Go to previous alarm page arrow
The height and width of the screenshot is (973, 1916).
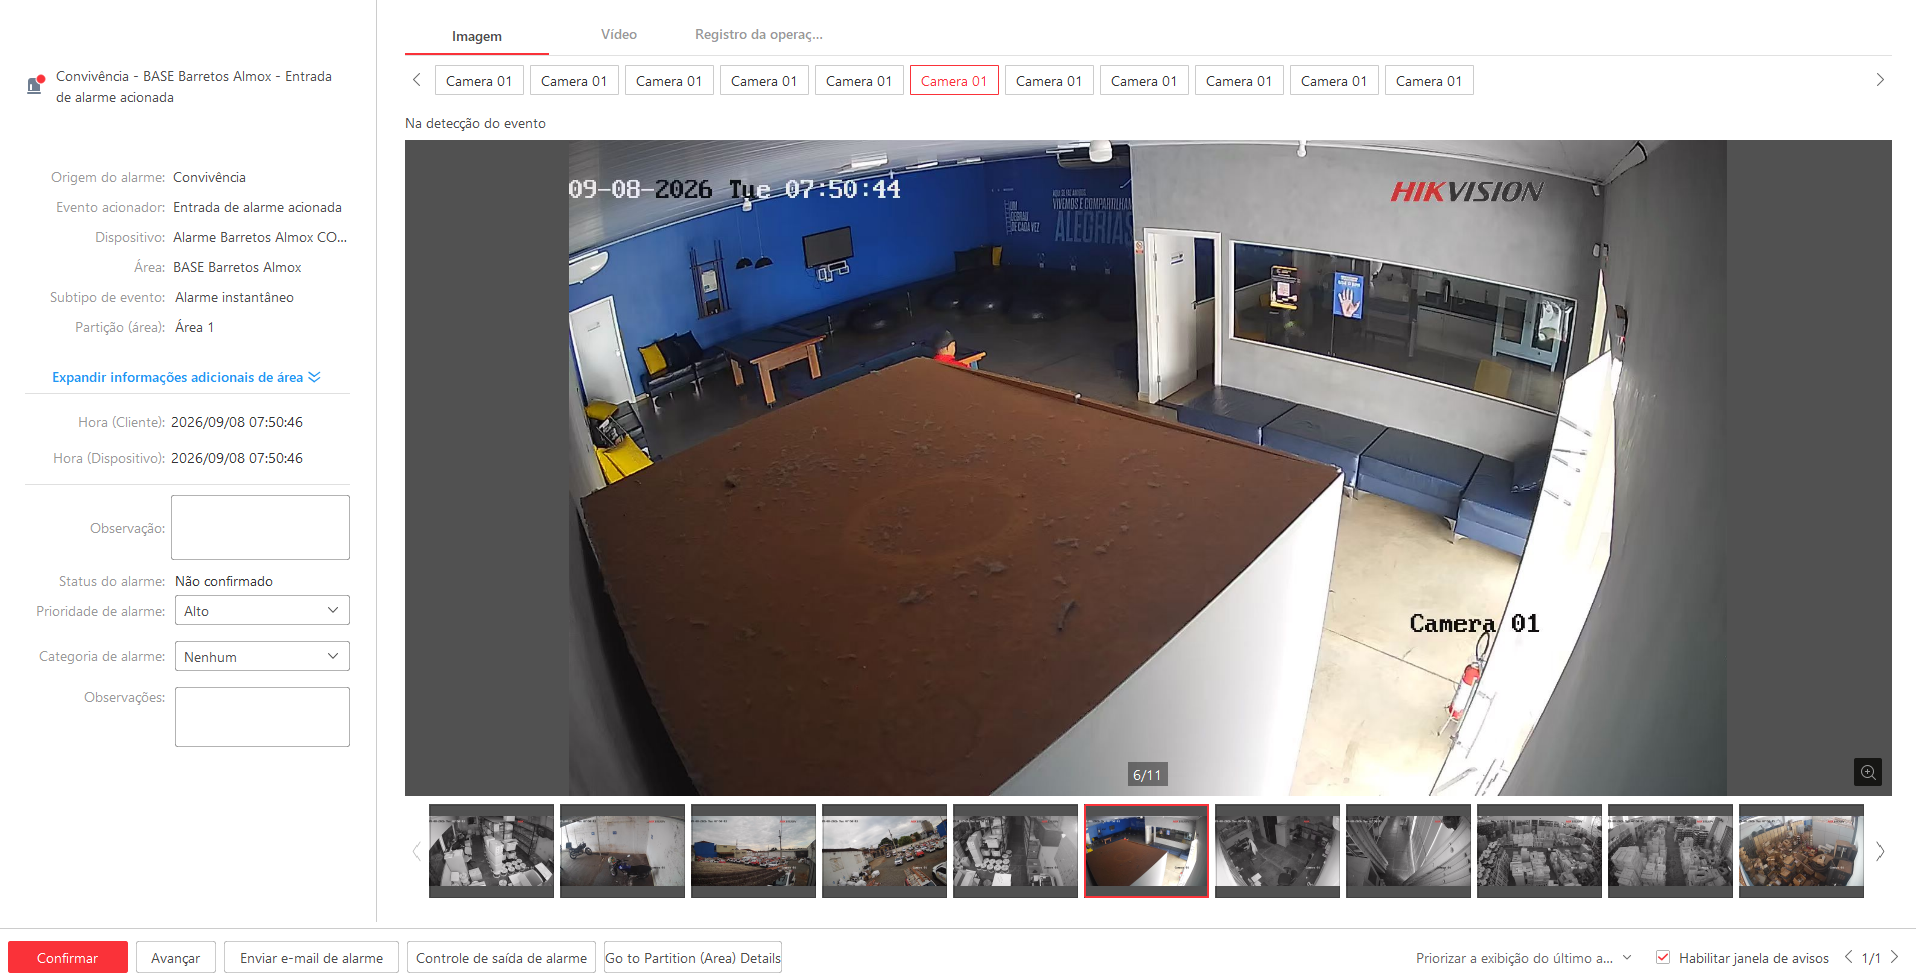click(1849, 957)
